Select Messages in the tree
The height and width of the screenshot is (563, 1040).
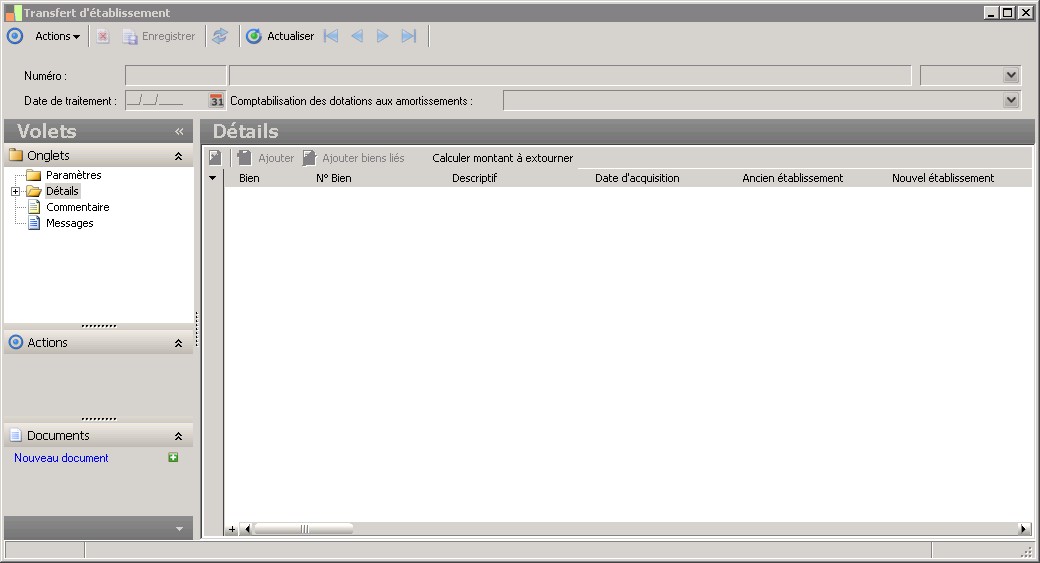coord(70,223)
